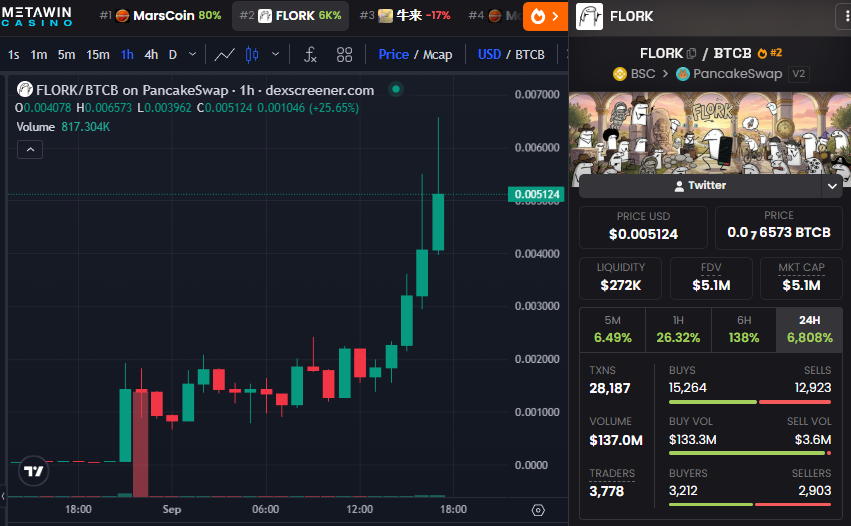Image resolution: width=851 pixels, height=526 pixels.
Task: Click the current price label 0.005124
Action: coord(536,194)
